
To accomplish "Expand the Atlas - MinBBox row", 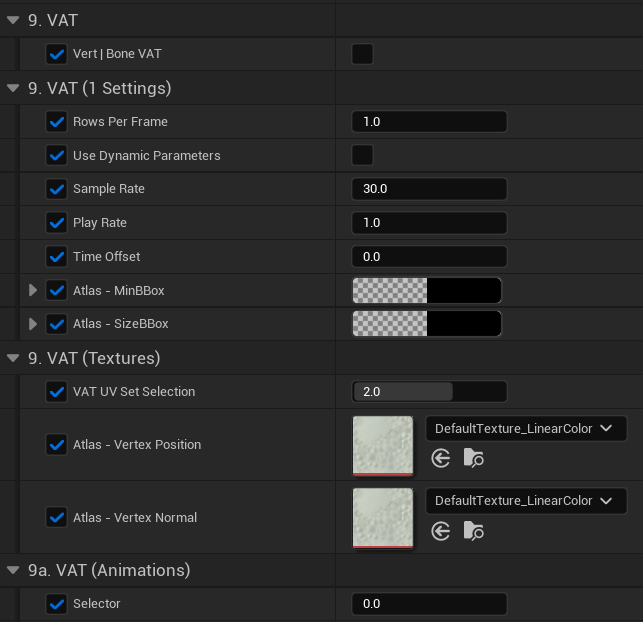I will (33, 290).
